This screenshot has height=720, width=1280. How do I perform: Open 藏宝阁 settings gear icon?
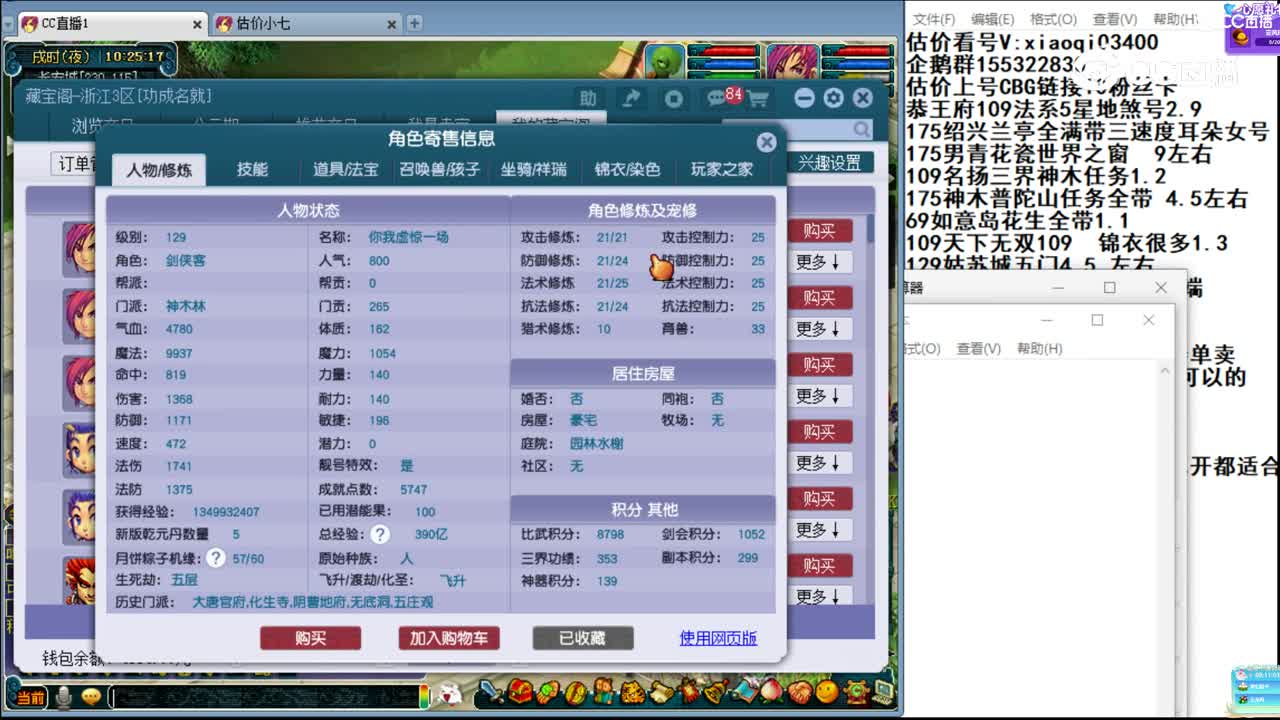click(834, 98)
